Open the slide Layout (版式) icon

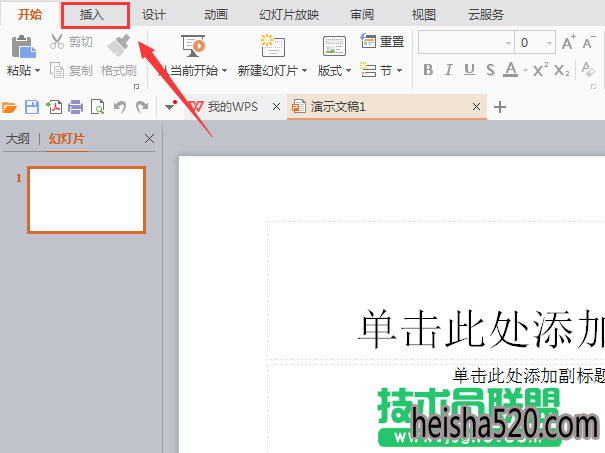pyautogui.click(x=334, y=46)
